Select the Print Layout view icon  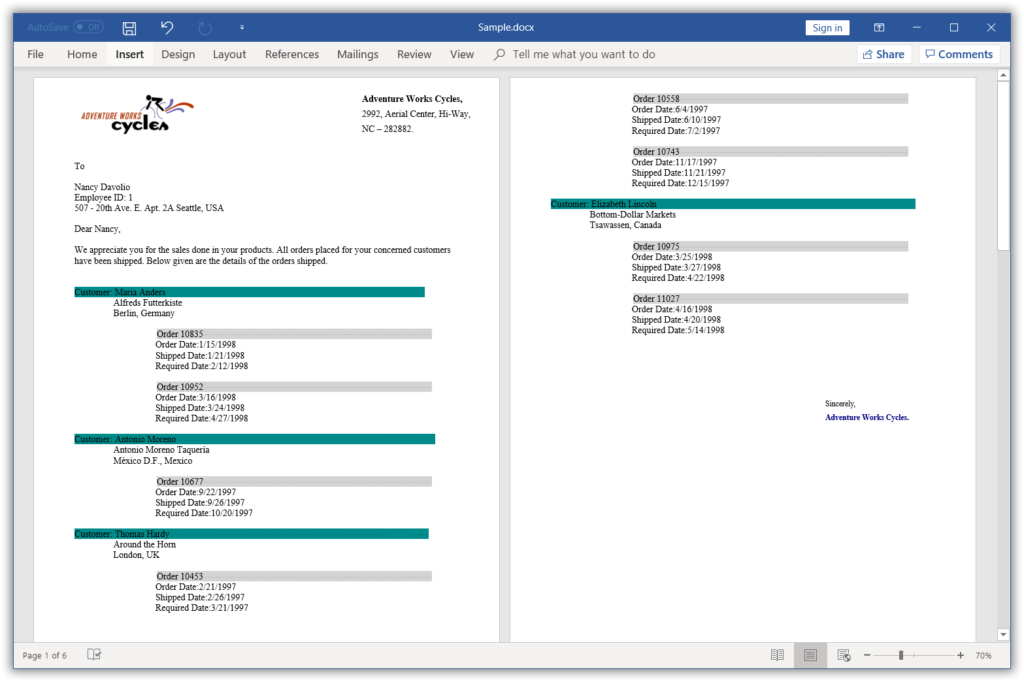tap(810, 655)
